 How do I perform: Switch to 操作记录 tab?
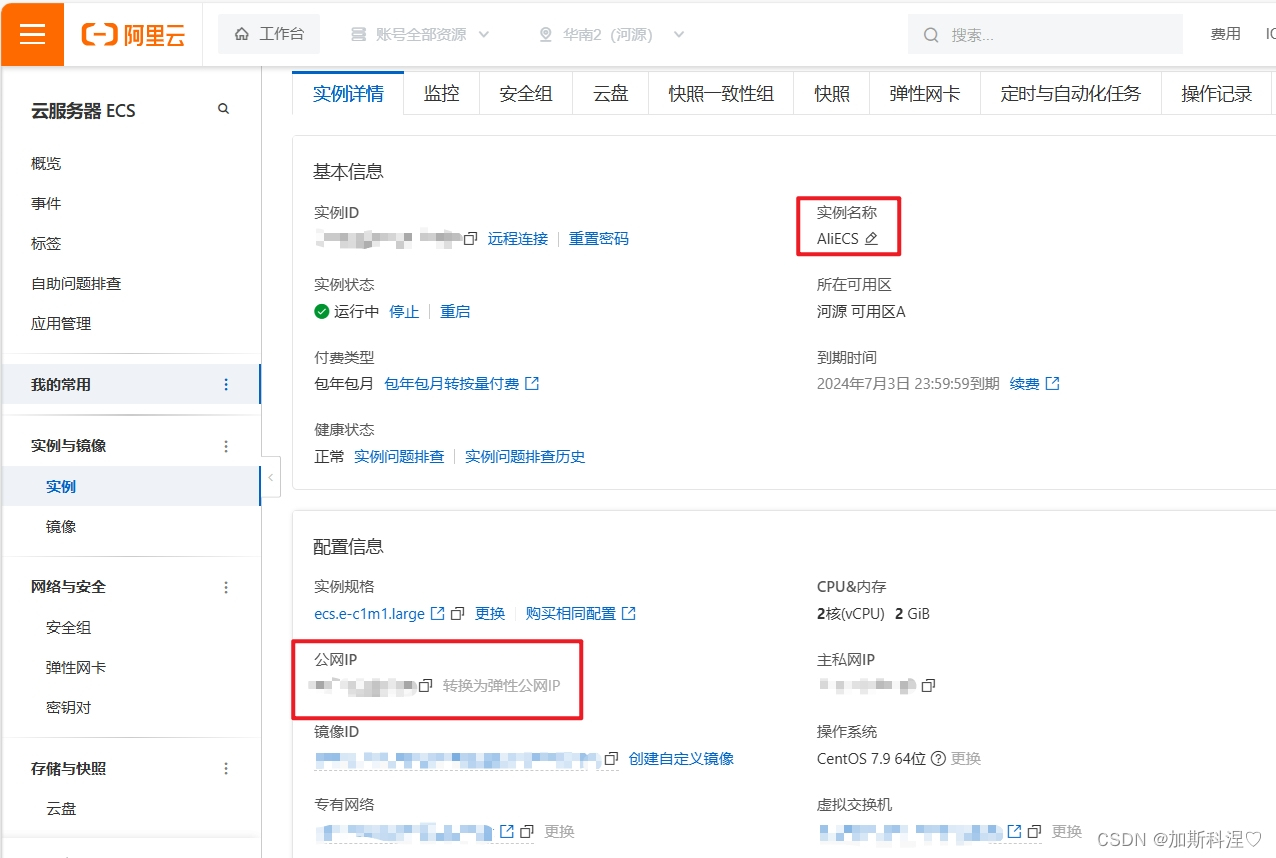[x=1217, y=94]
